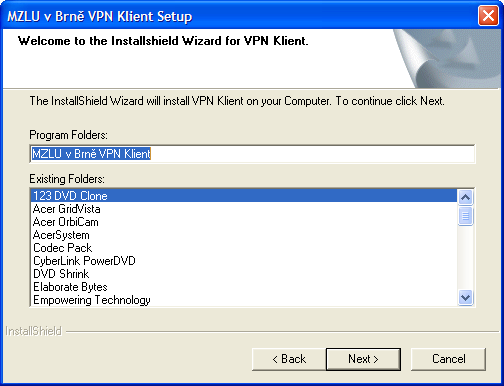This screenshot has height=386, width=504.
Task: Pick the Codec Pack folder
Action: pos(244,248)
